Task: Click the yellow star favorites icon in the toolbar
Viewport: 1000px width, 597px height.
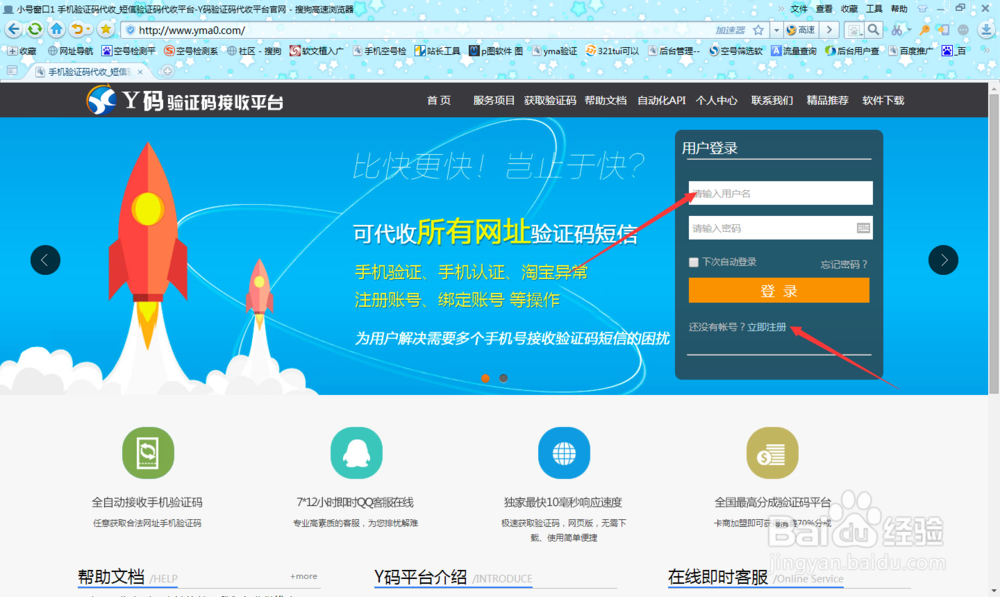Action: [106, 29]
